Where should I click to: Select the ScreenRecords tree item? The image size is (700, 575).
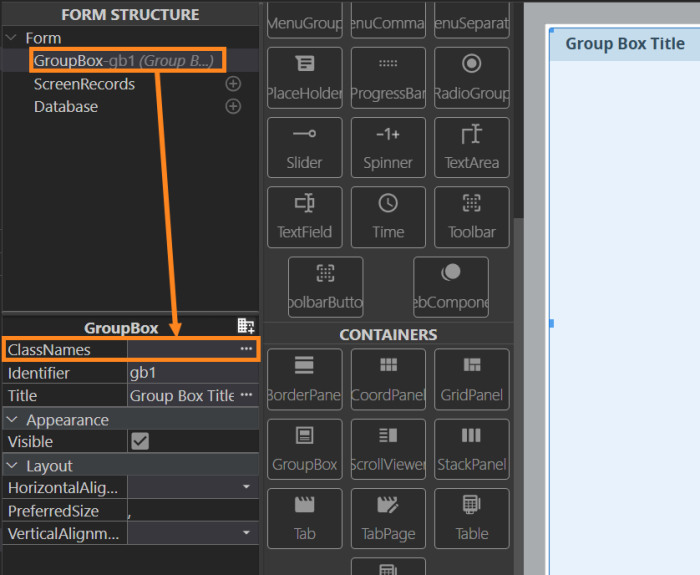click(x=84, y=84)
